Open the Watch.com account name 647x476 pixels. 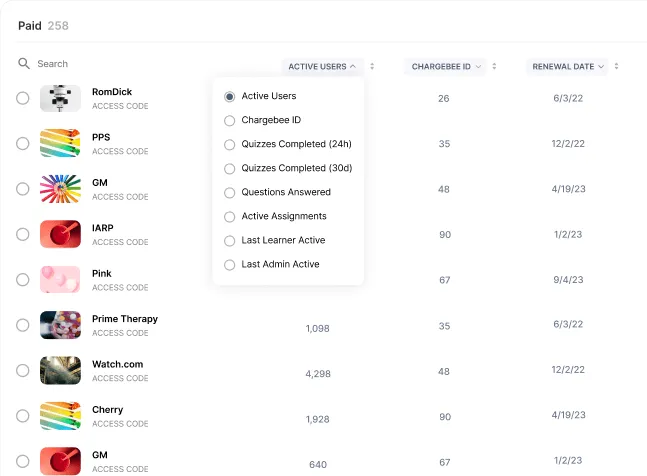(118, 364)
